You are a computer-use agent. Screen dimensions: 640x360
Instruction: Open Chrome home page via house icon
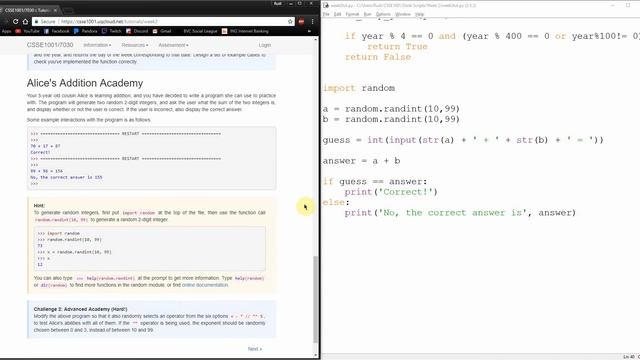[x=25, y=21]
